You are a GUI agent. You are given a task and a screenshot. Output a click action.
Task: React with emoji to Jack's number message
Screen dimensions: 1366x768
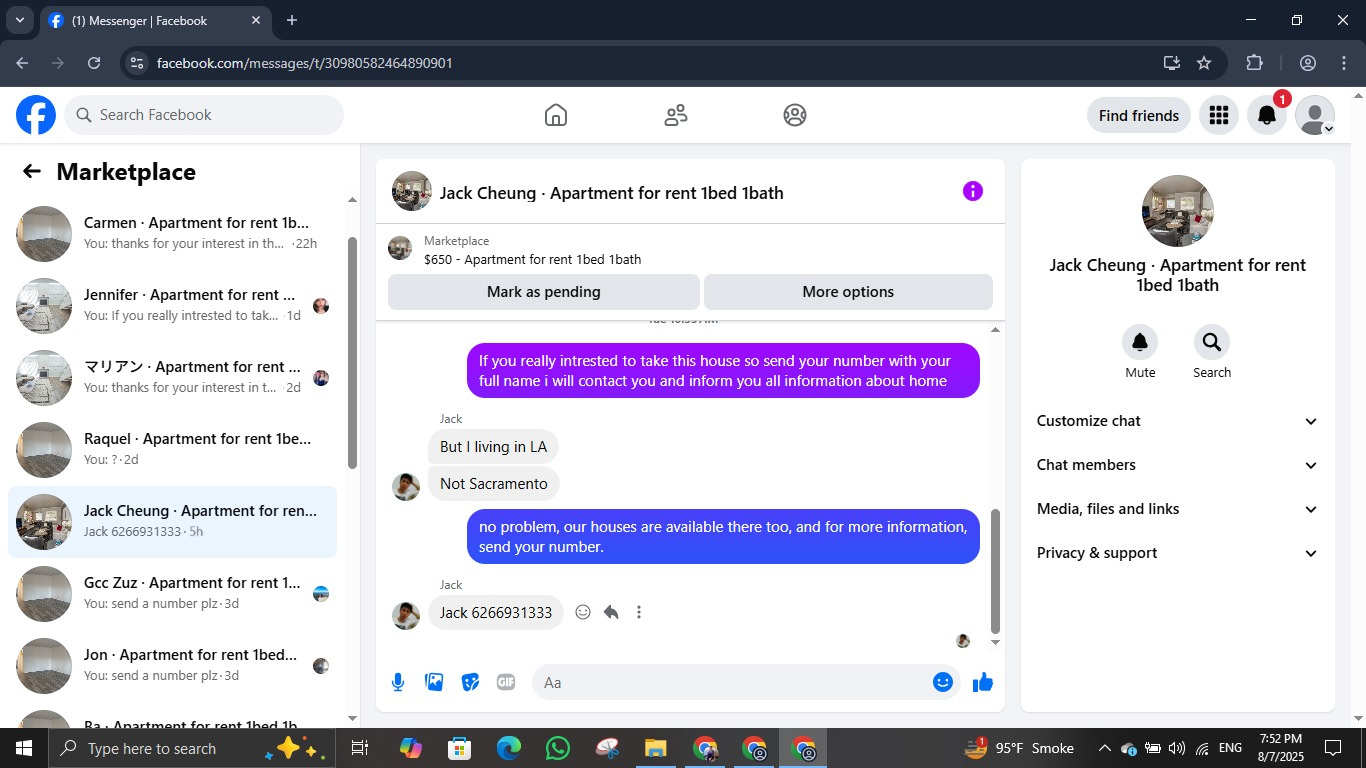pyautogui.click(x=583, y=612)
